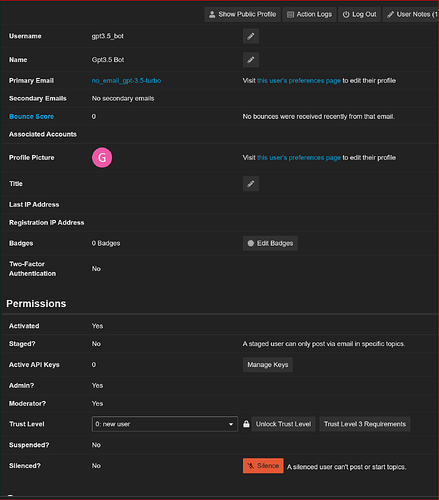Click the pencil icon in the Title row
The width and height of the screenshot is (439, 500).
[251, 184]
